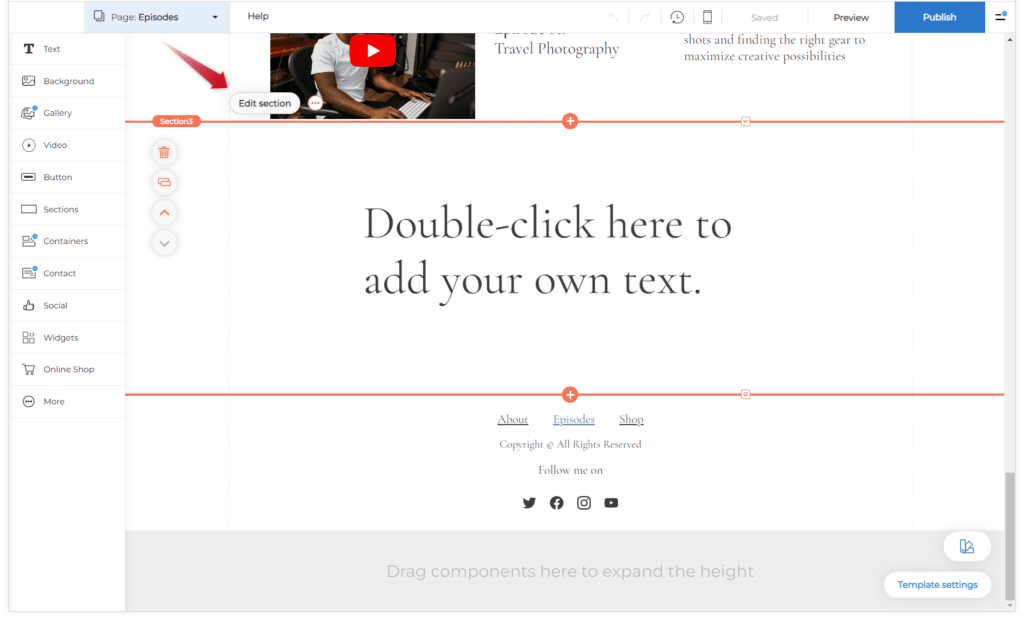This screenshot has width=1024, height=620.
Task: Add a section using the upper plus button
Action: (x=570, y=121)
